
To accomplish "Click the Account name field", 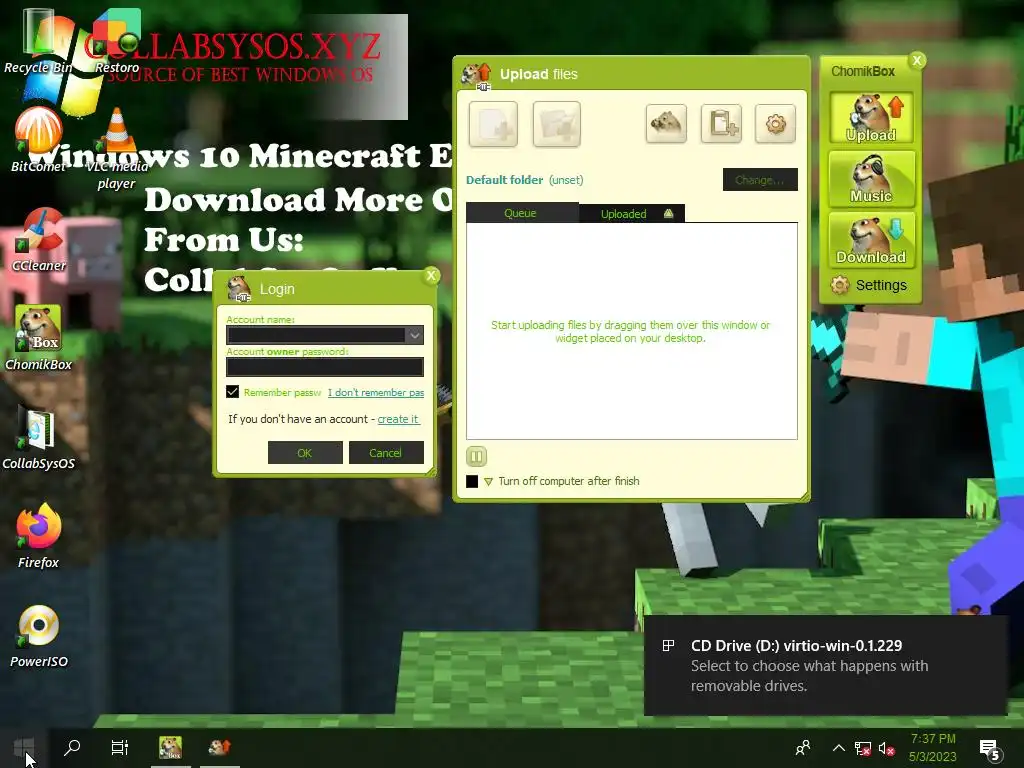I will pos(316,335).
